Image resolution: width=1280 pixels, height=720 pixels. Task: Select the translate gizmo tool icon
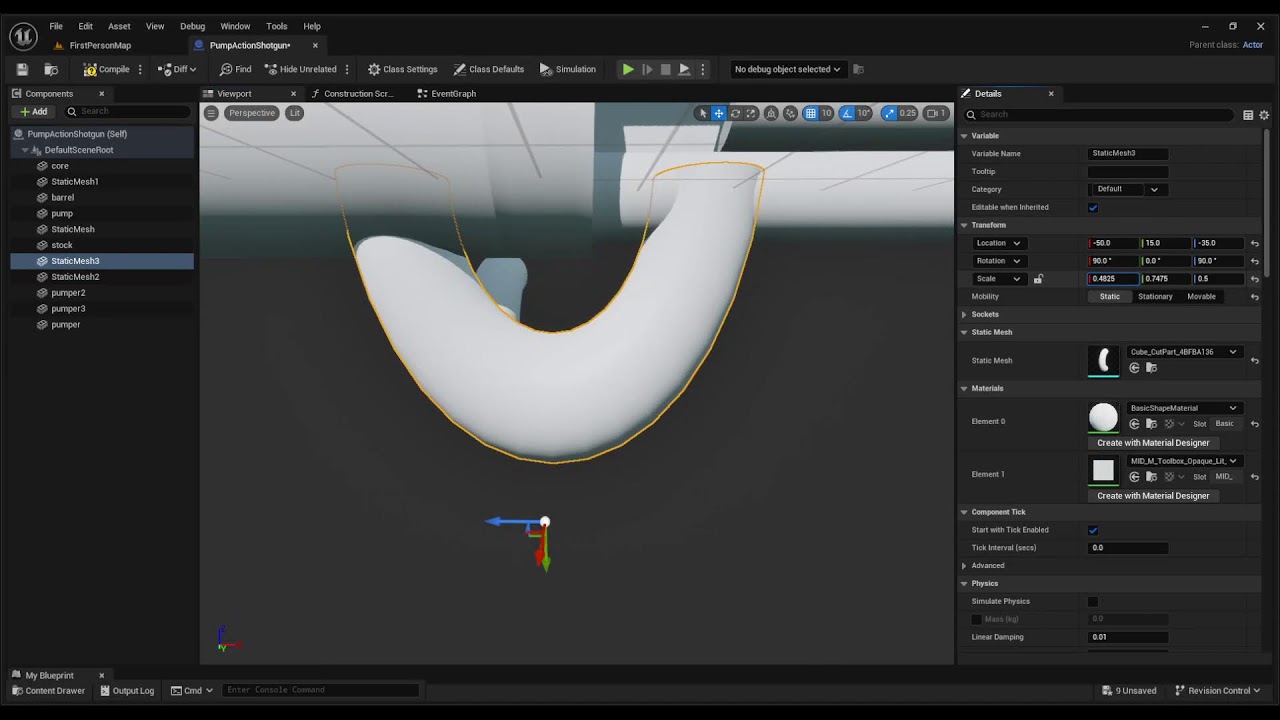719,113
